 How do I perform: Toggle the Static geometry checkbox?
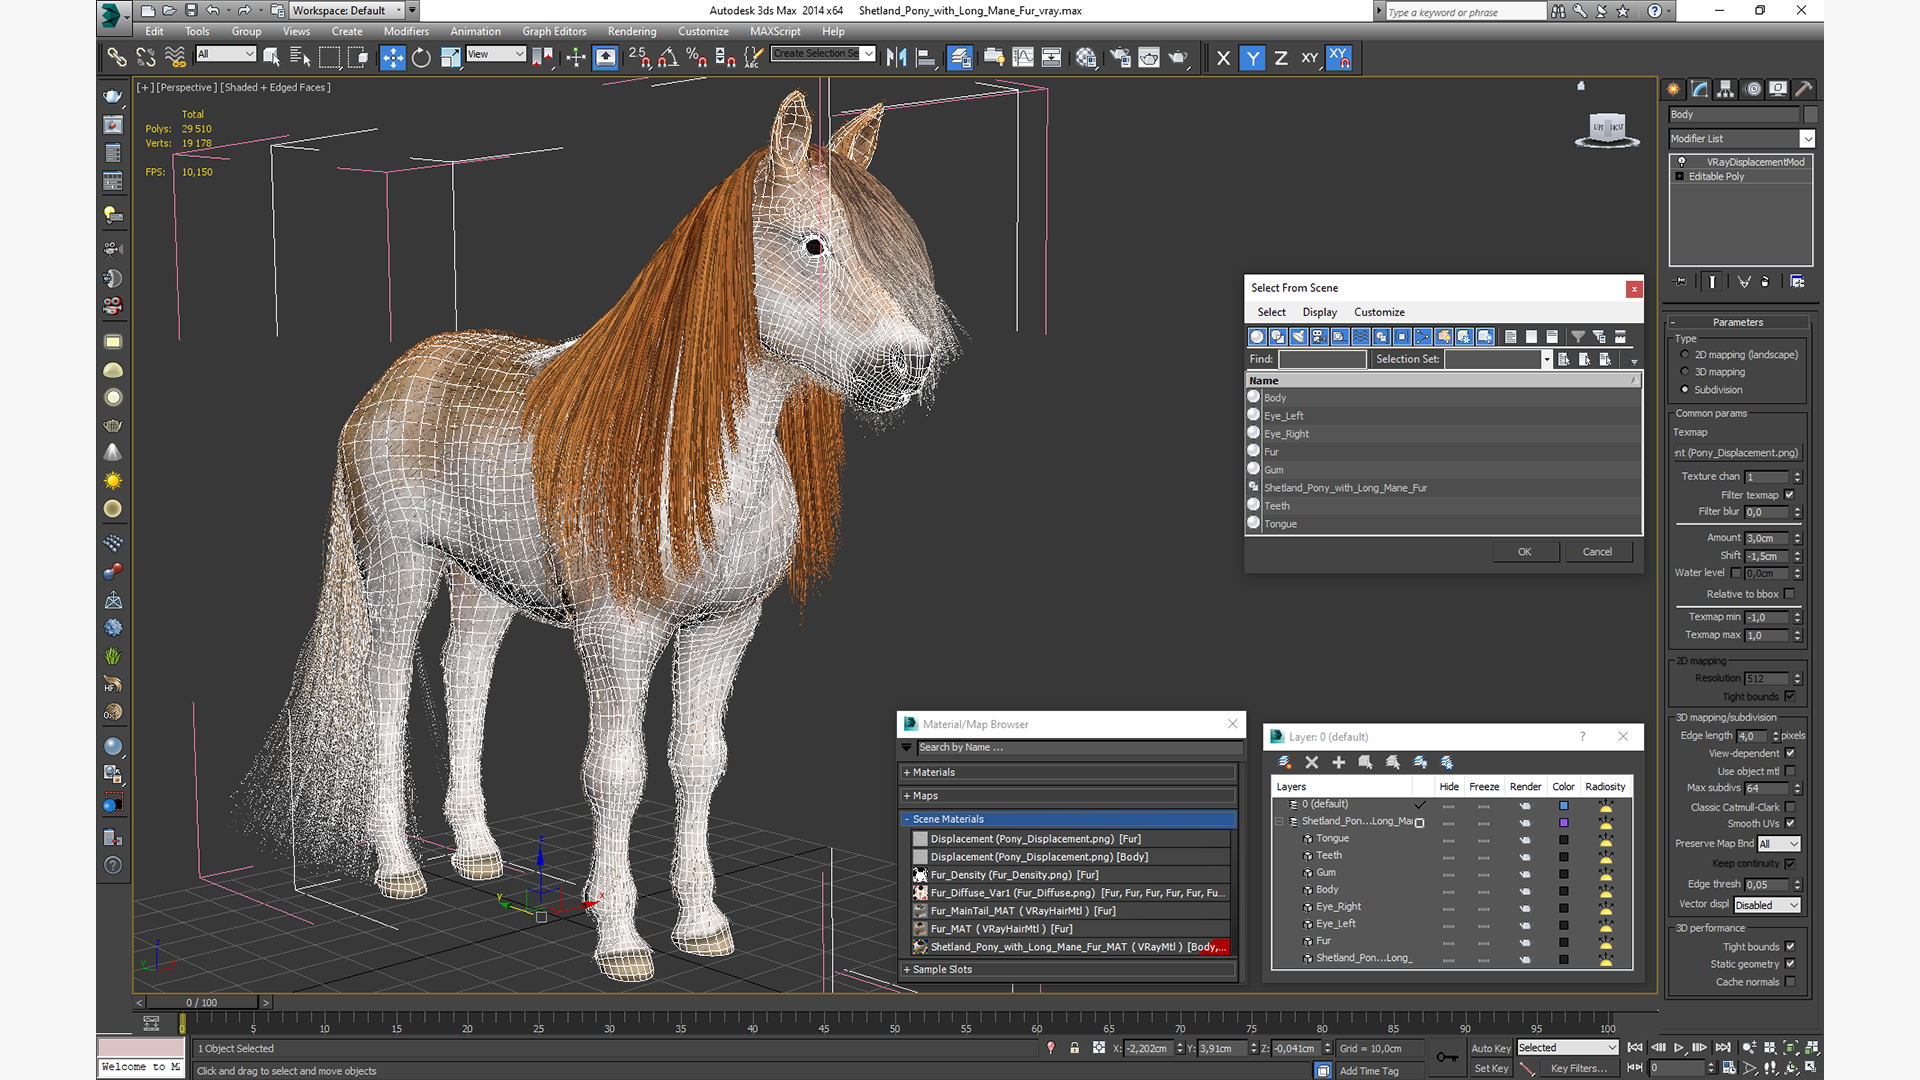click(x=1789, y=964)
